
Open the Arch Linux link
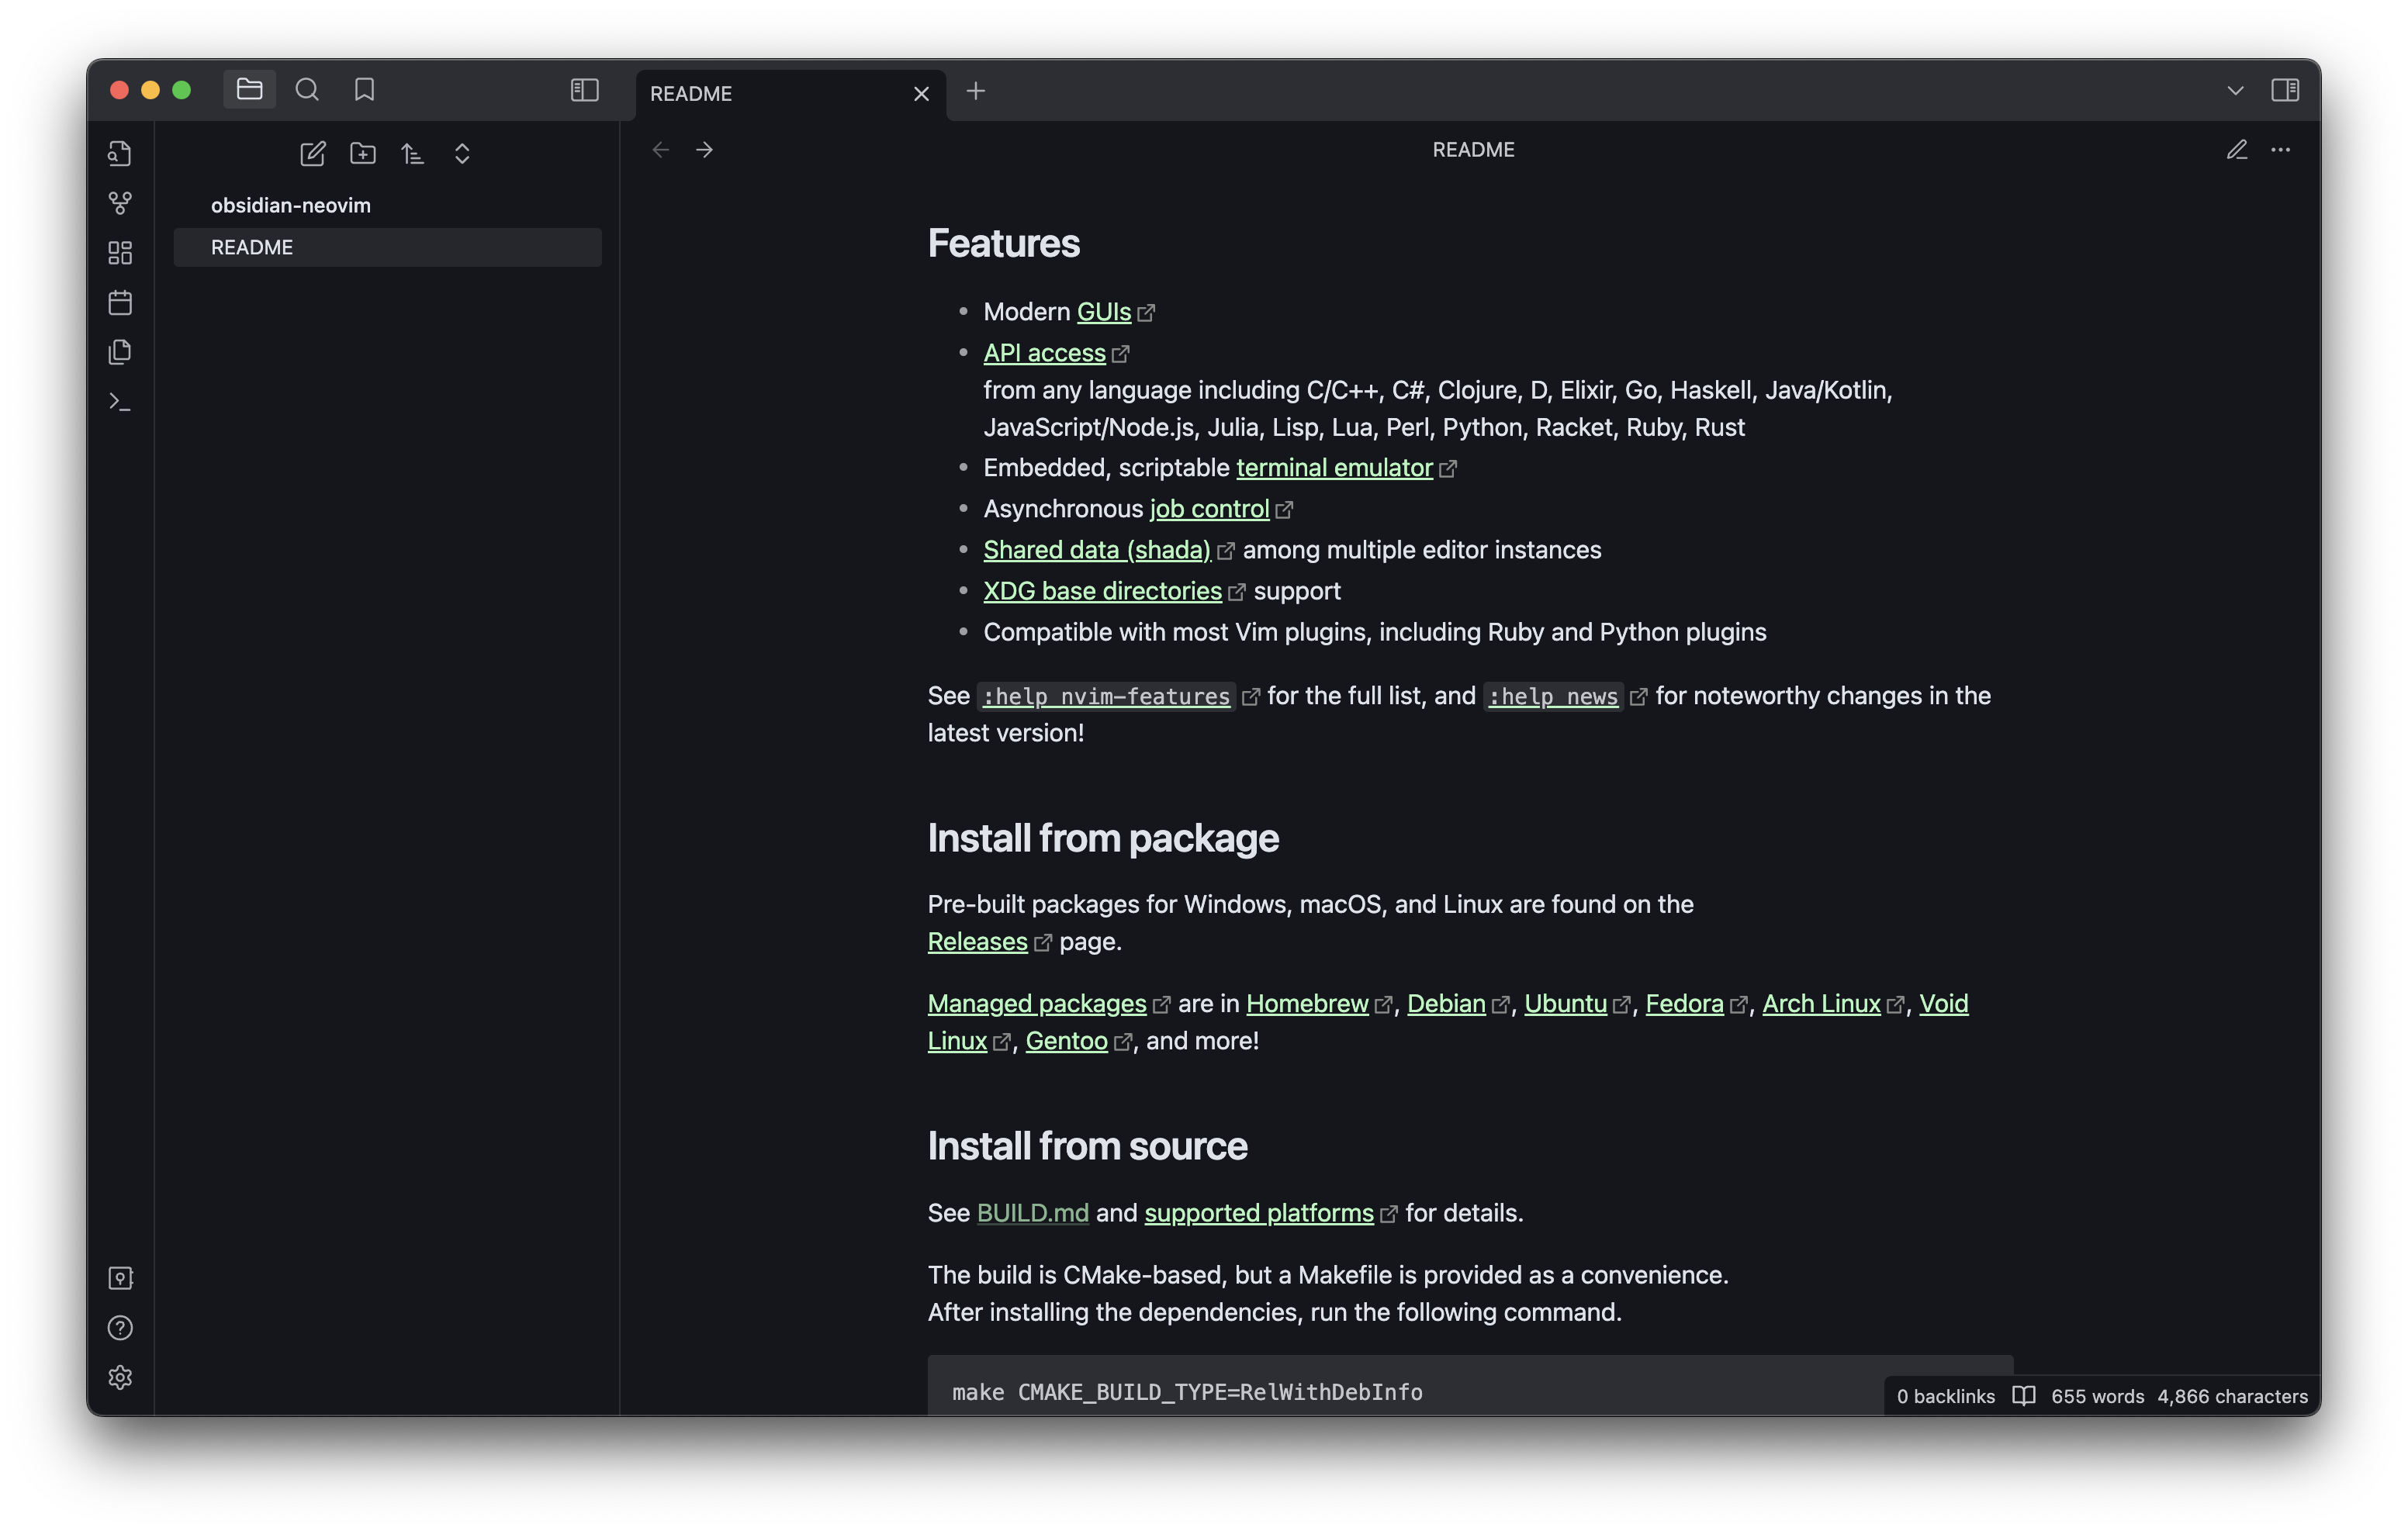point(1821,1003)
